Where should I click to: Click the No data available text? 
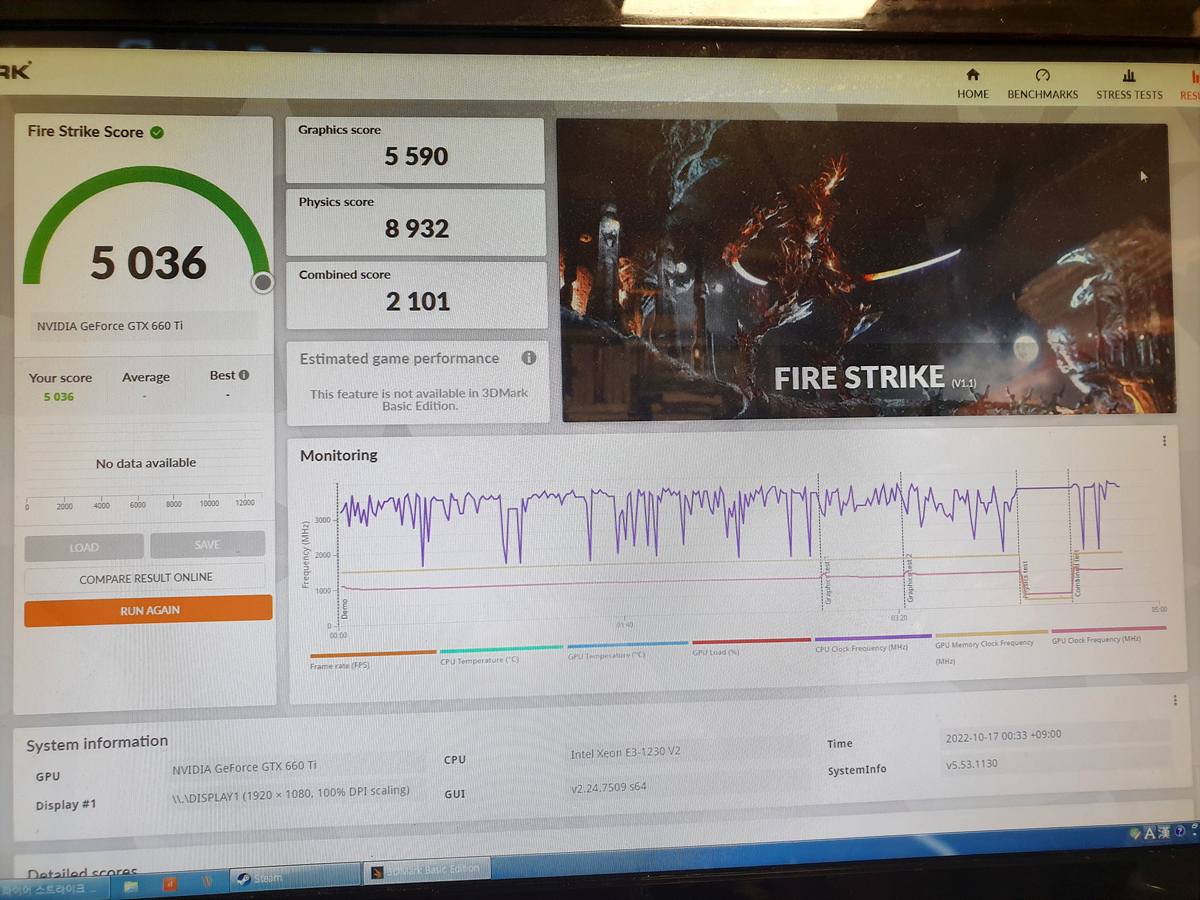click(x=146, y=463)
